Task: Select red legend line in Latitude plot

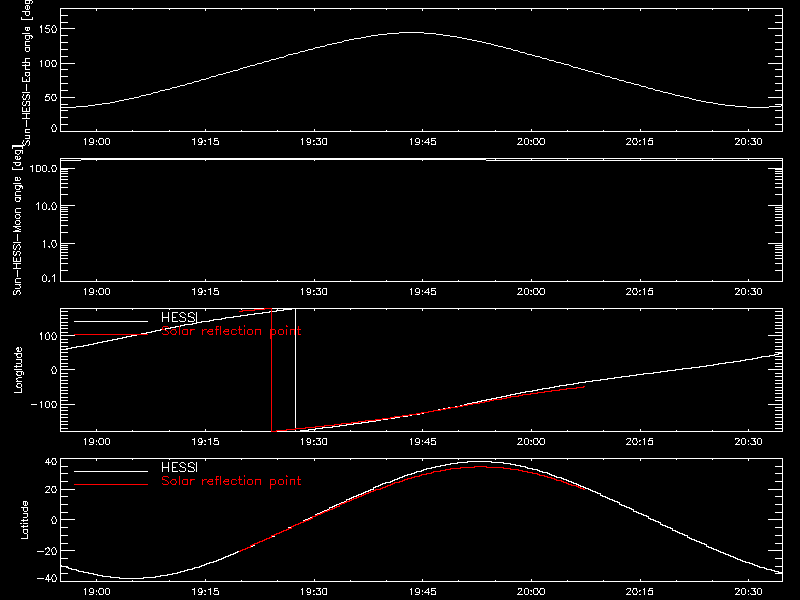Action: pos(111,484)
